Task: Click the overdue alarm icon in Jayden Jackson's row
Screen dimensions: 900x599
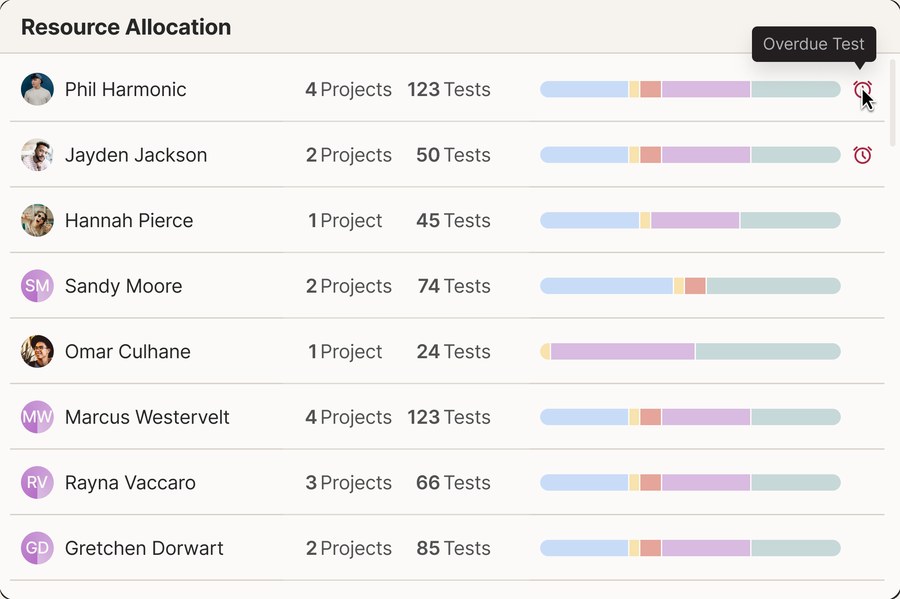Action: pyautogui.click(x=862, y=155)
